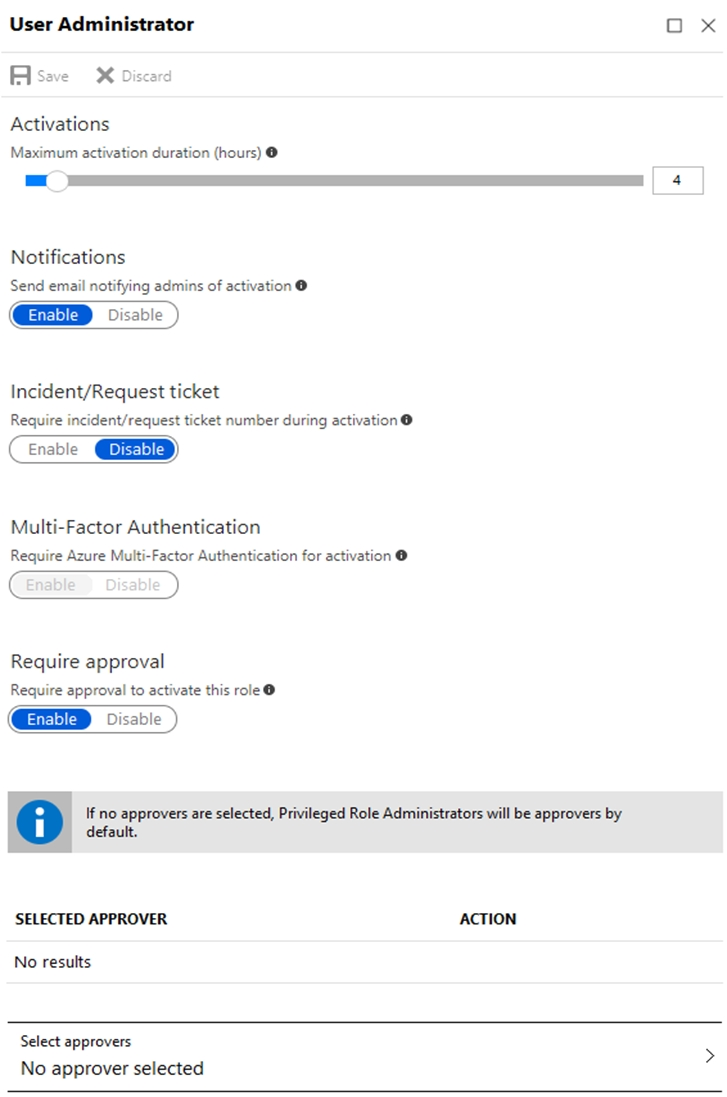Disable email notifications for activation
This screenshot has height=1097, width=727.
(135, 315)
